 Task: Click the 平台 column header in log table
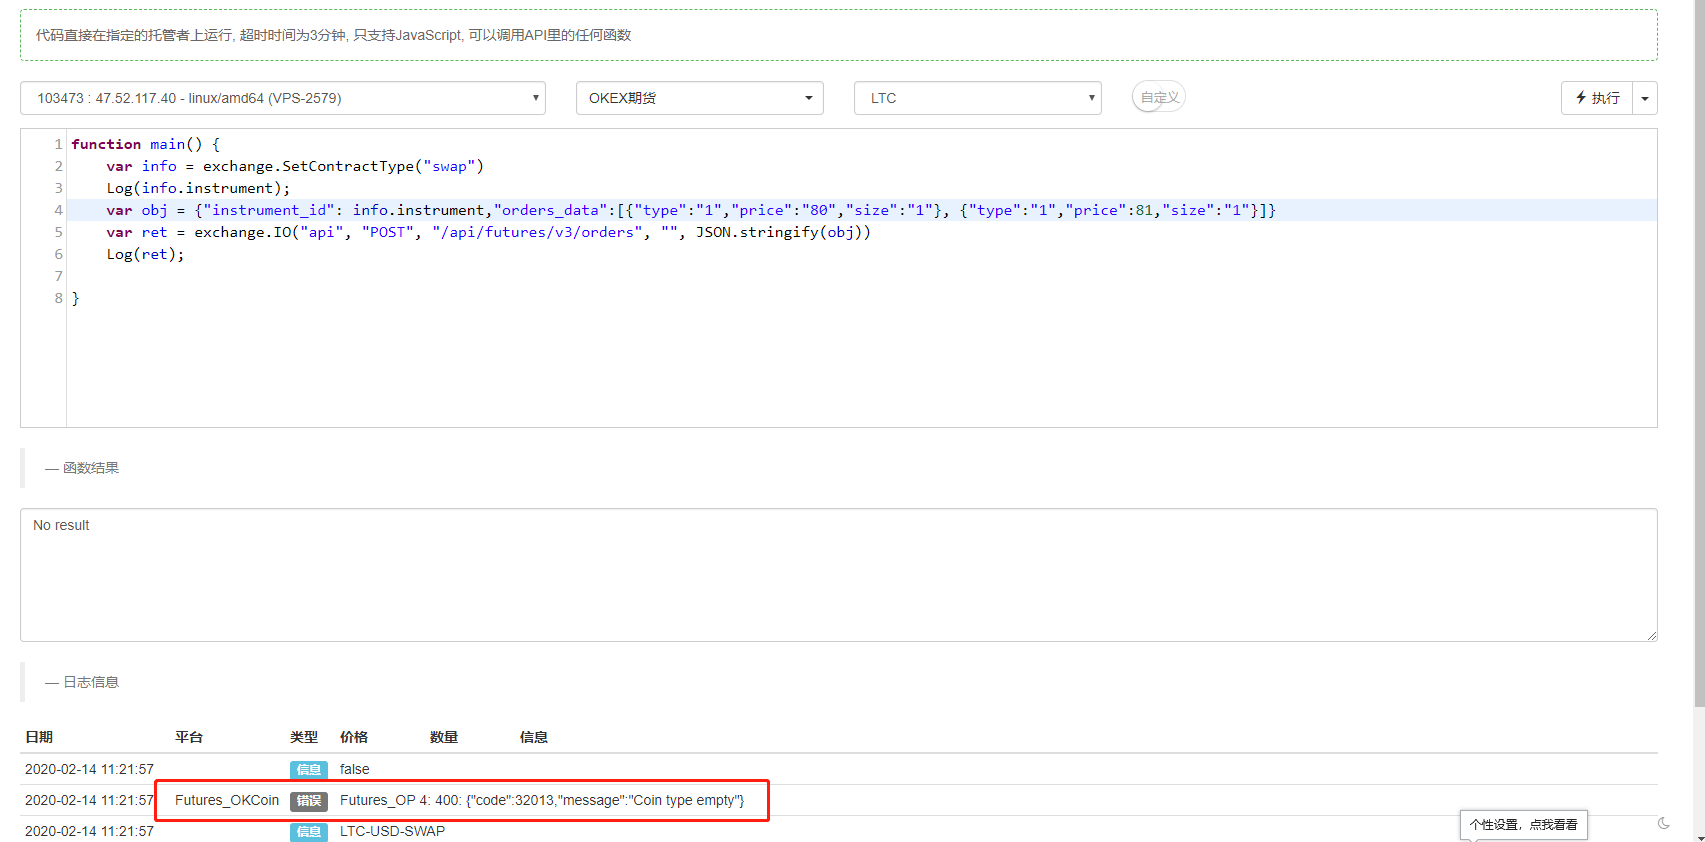pos(189,737)
